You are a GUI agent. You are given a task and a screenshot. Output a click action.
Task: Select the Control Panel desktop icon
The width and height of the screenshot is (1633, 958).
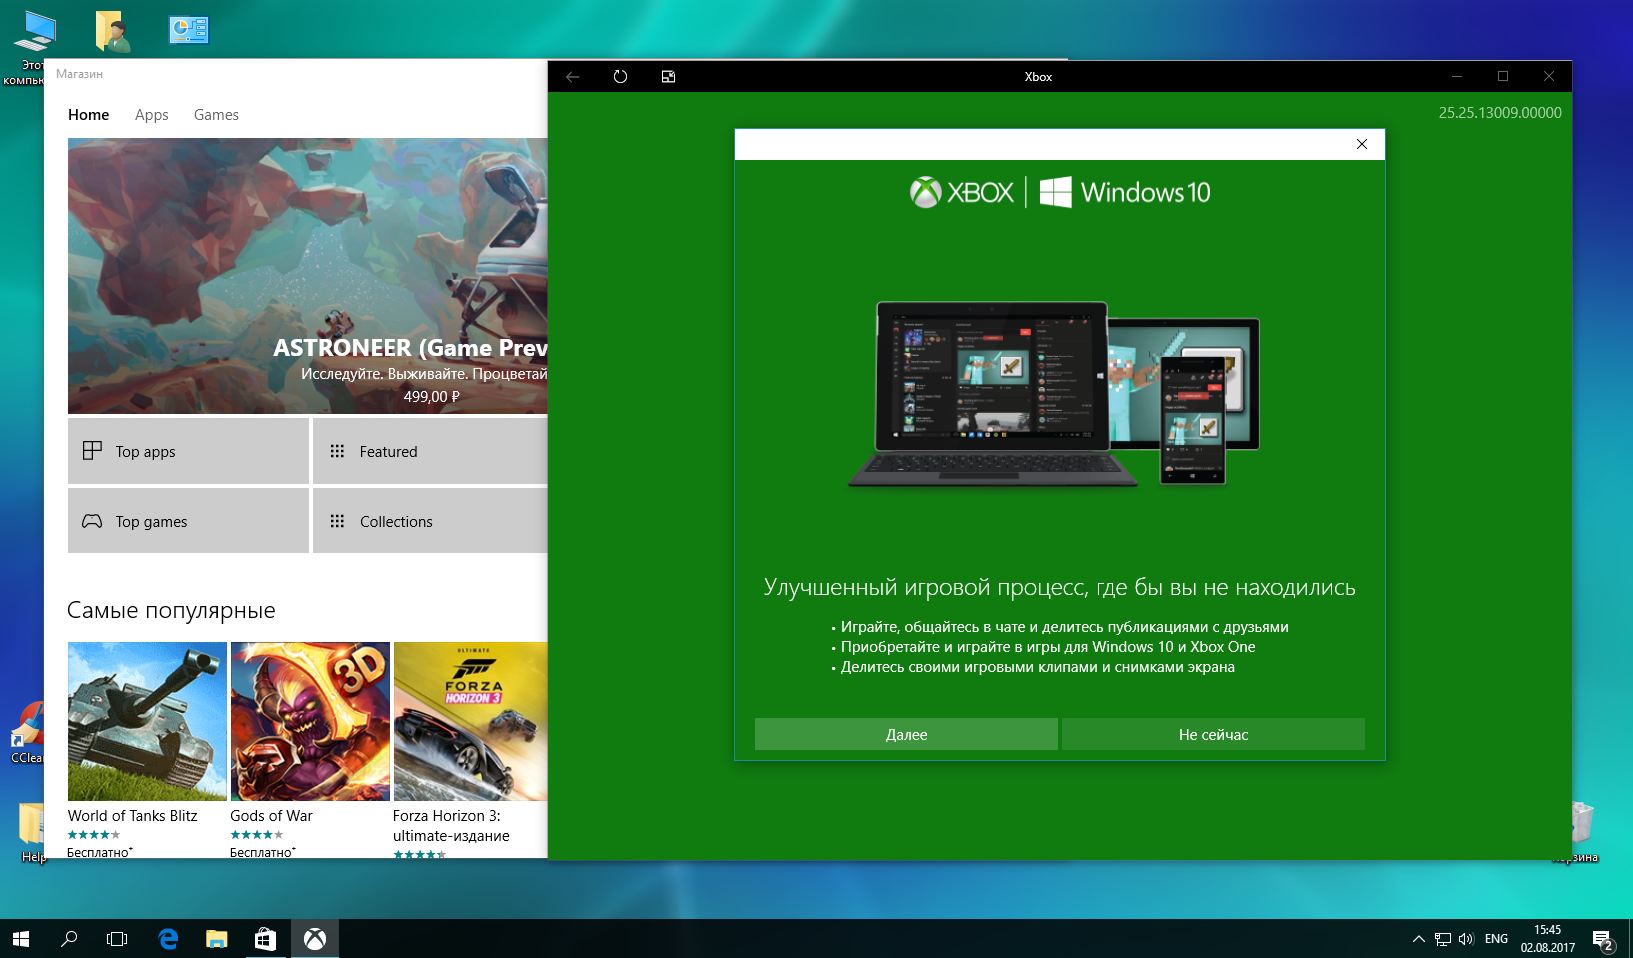[x=189, y=30]
